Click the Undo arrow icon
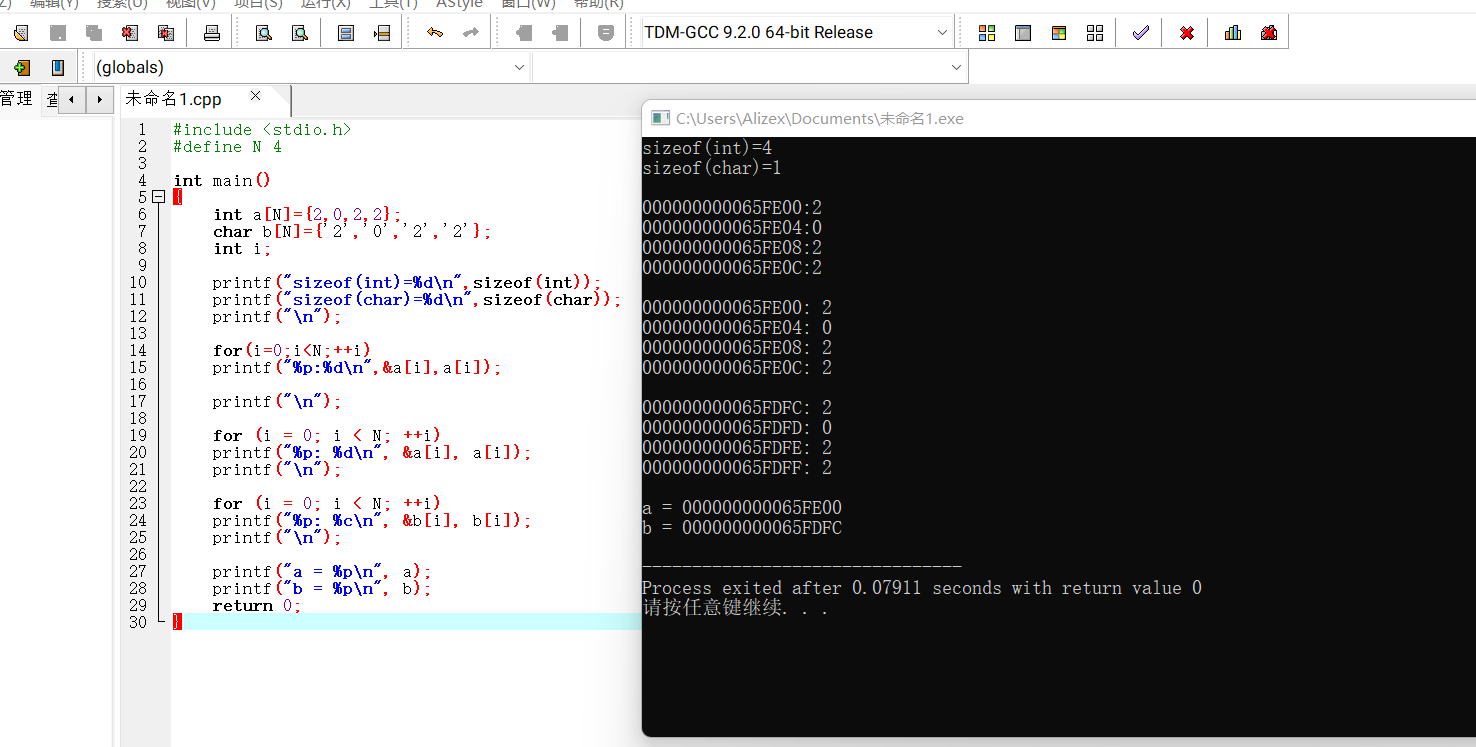Viewport: 1476px width, 747px height. click(x=435, y=33)
